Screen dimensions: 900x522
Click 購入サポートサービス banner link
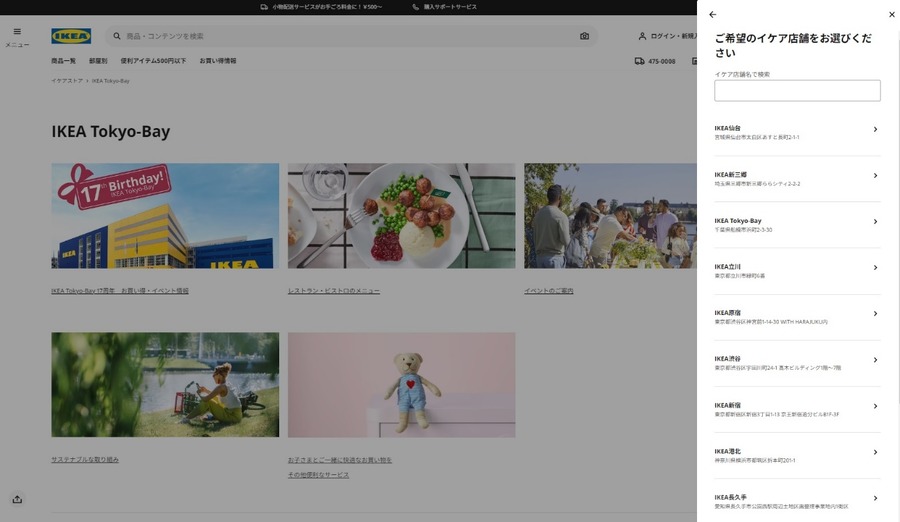pos(450,7)
